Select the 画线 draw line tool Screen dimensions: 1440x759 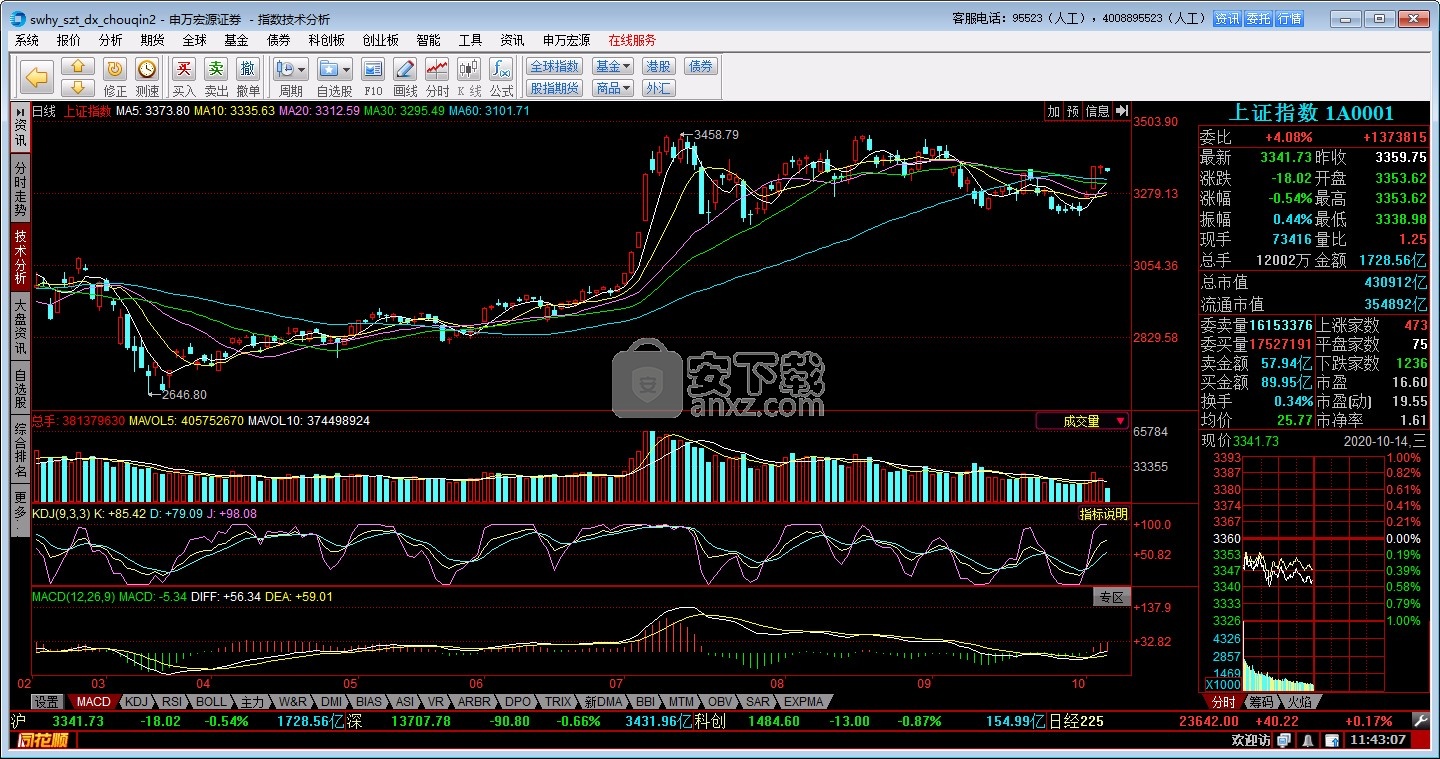[x=405, y=68]
